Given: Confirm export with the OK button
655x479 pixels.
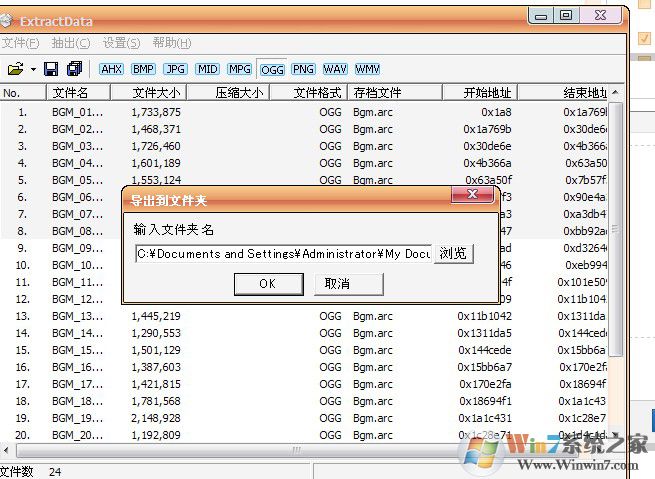Looking at the screenshot, I should click(x=269, y=284).
